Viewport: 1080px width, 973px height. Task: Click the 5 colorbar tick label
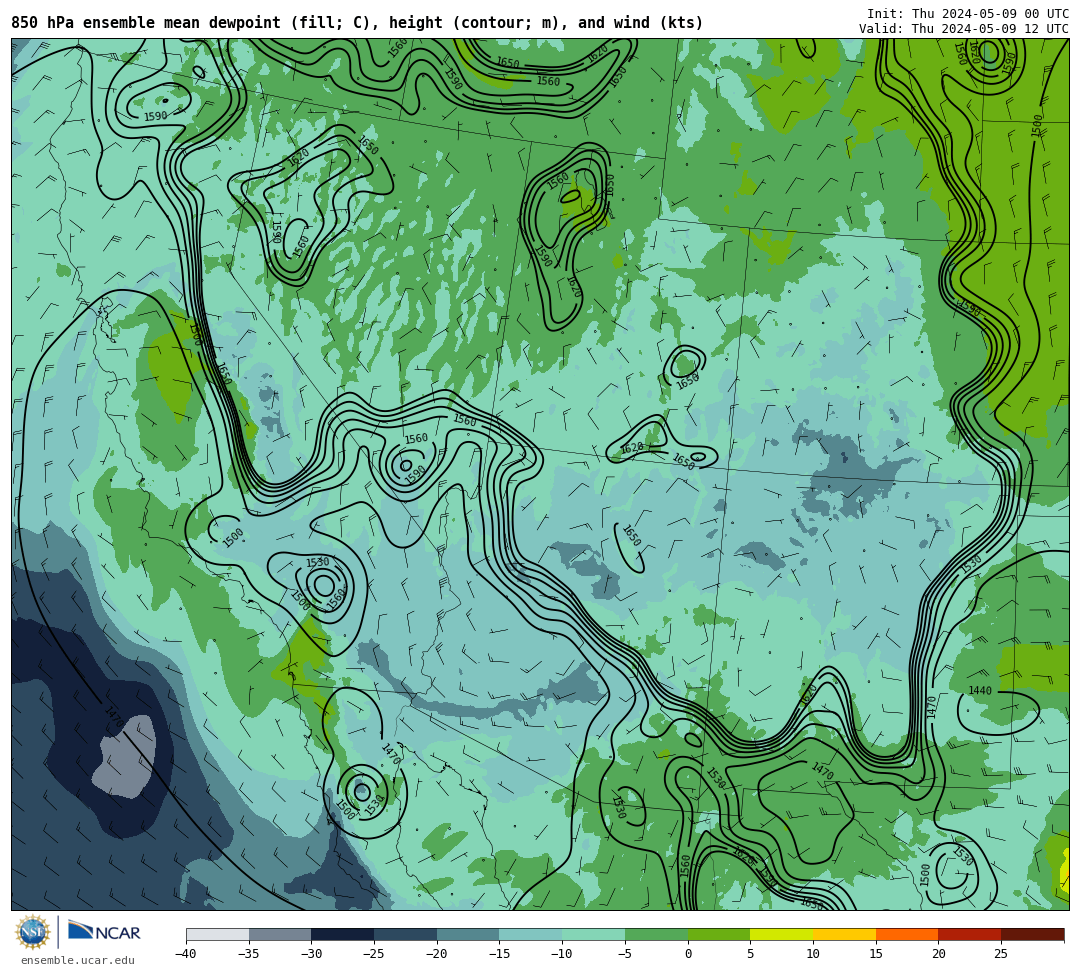click(x=751, y=954)
